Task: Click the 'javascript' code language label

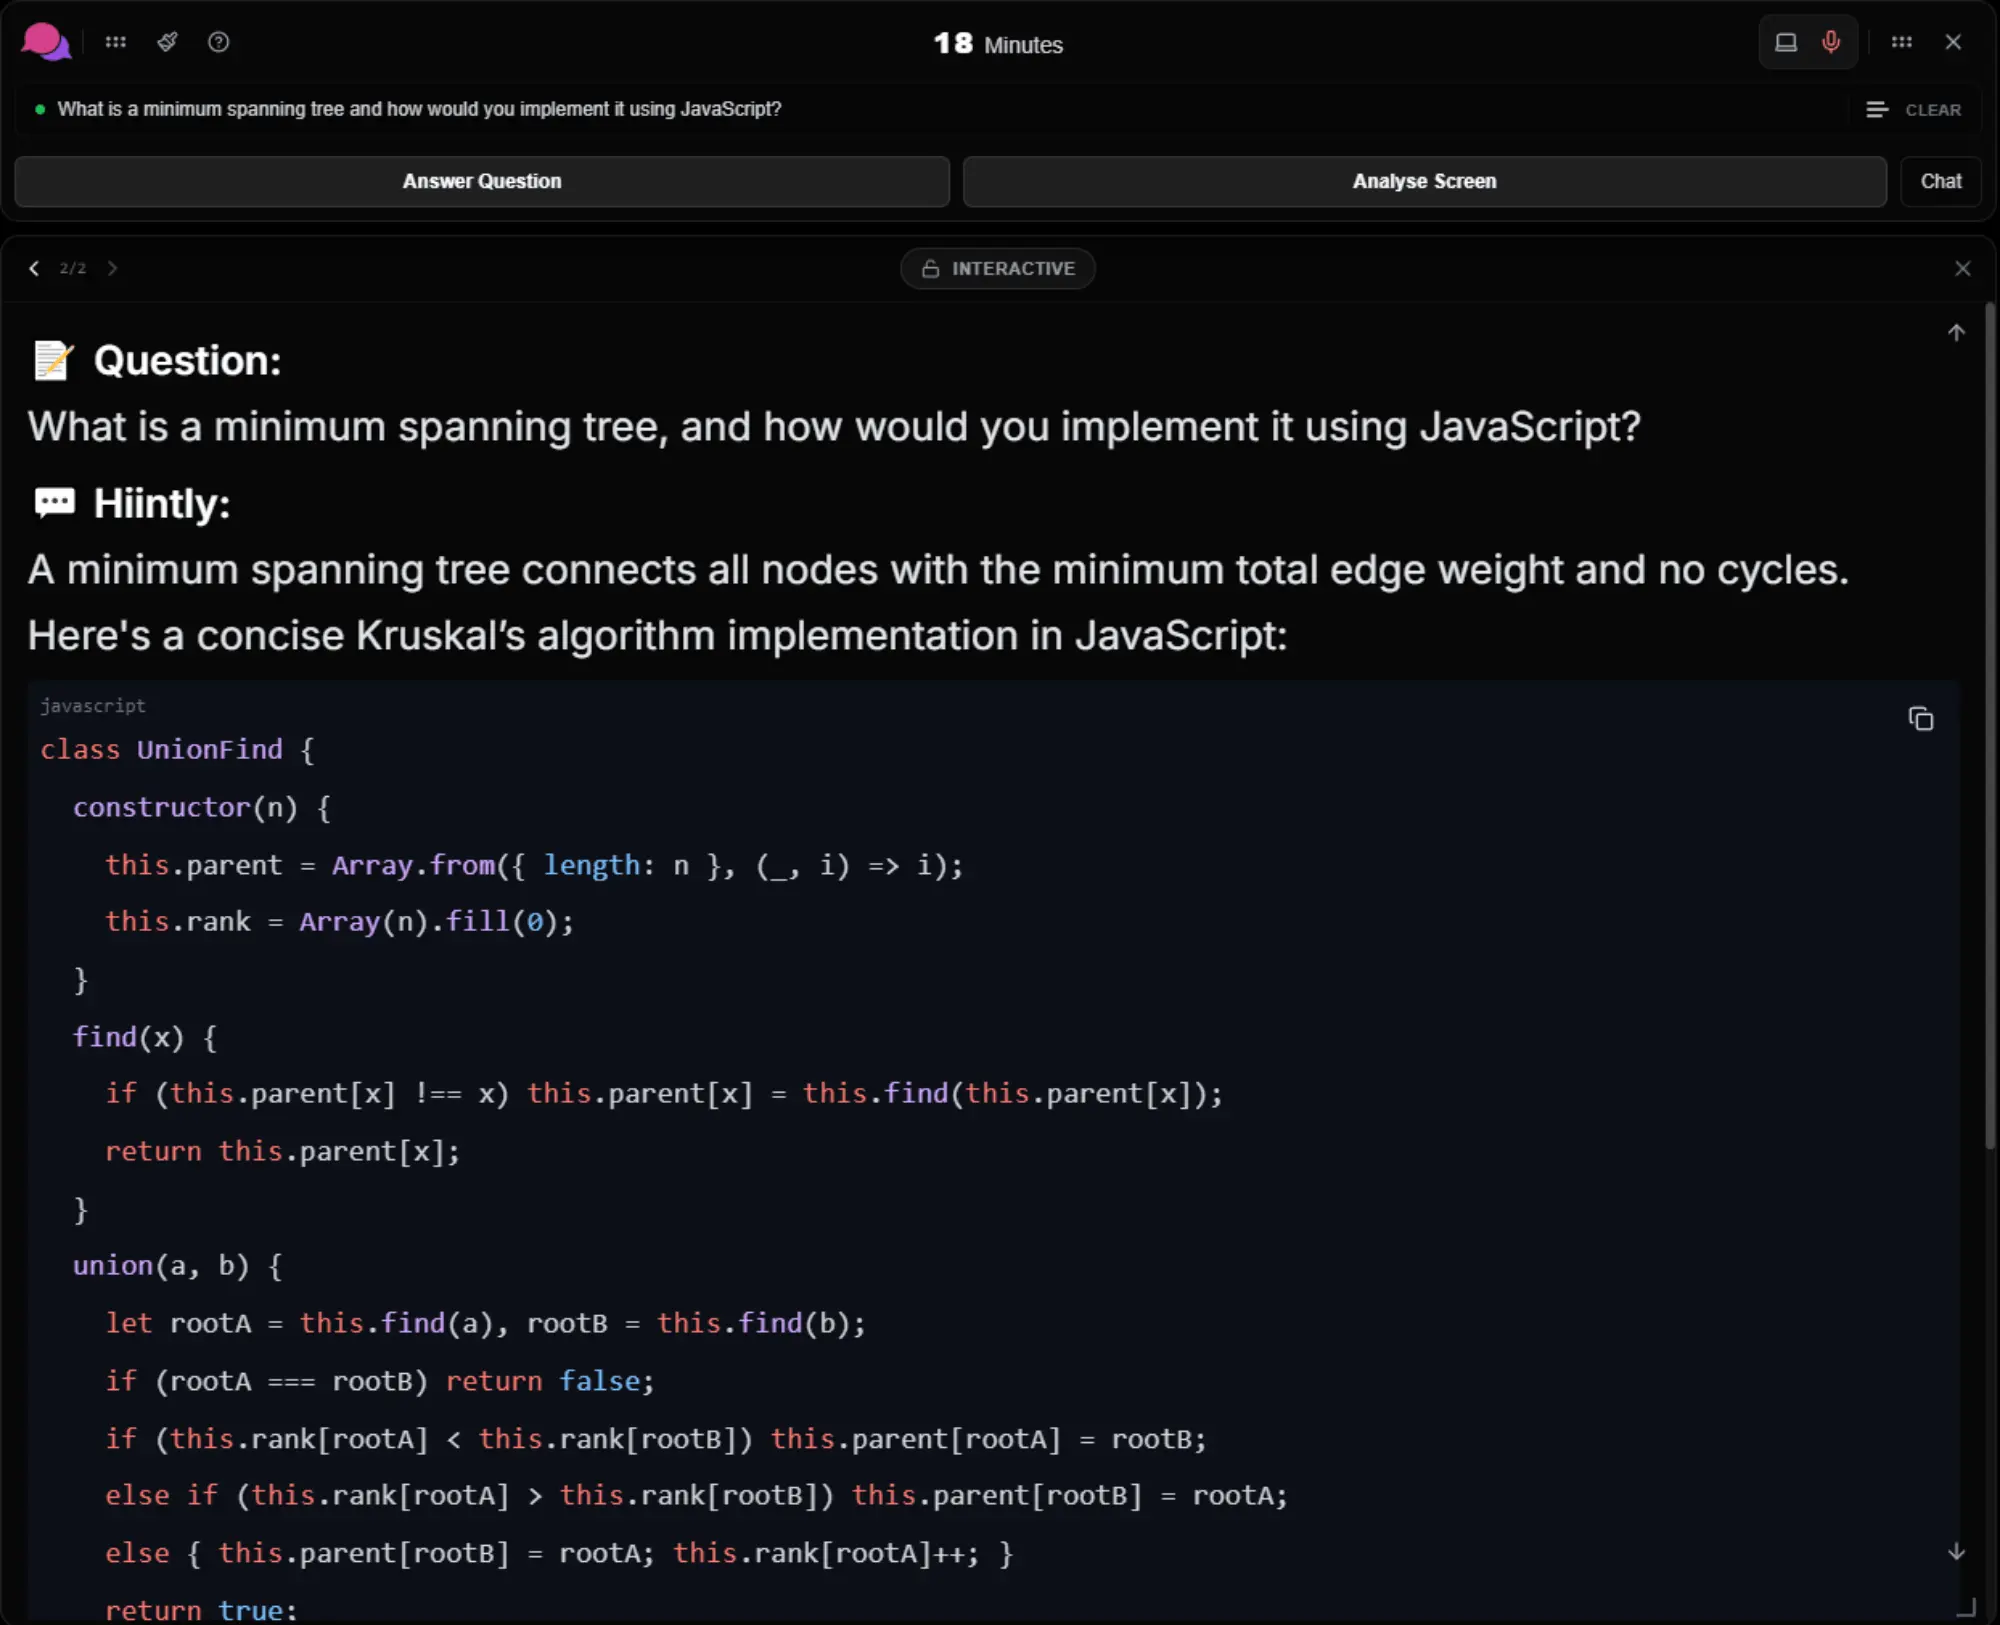Action: [x=93, y=705]
